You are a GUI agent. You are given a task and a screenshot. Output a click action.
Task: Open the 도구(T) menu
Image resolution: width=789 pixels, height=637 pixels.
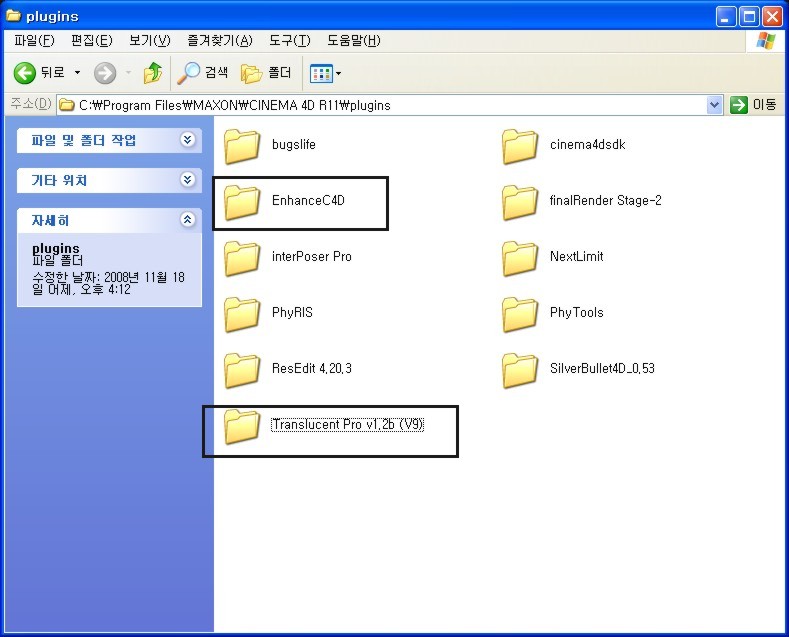(289, 40)
